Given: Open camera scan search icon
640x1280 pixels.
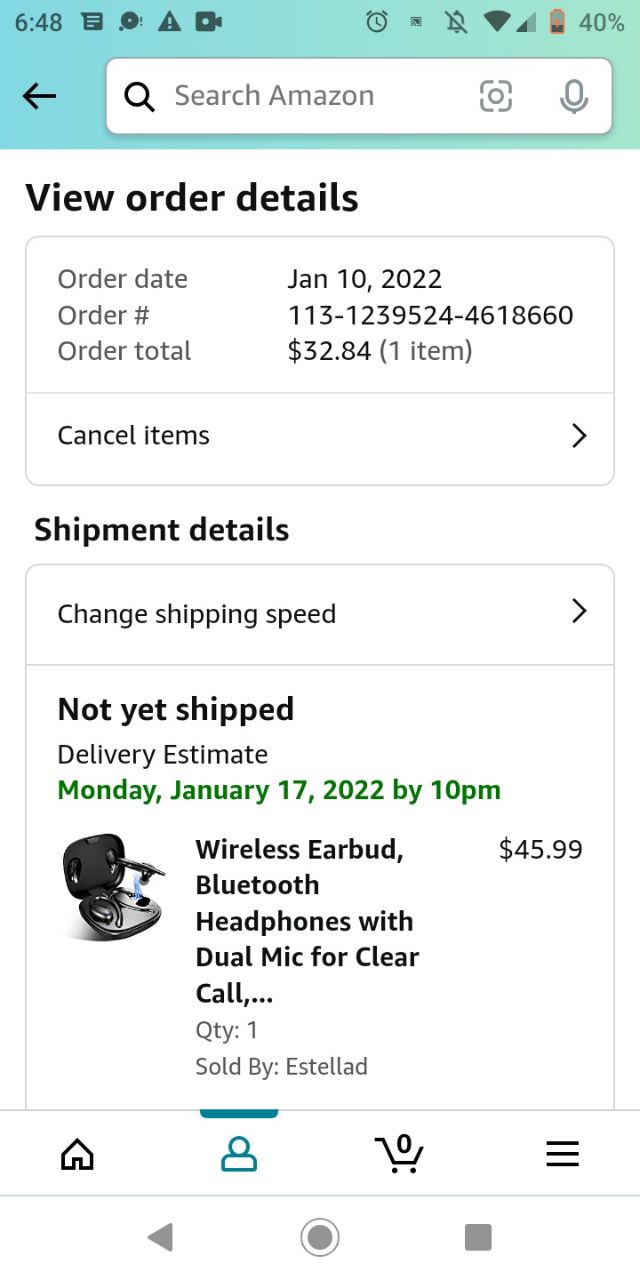Looking at the screenshot, I should 496,96.
